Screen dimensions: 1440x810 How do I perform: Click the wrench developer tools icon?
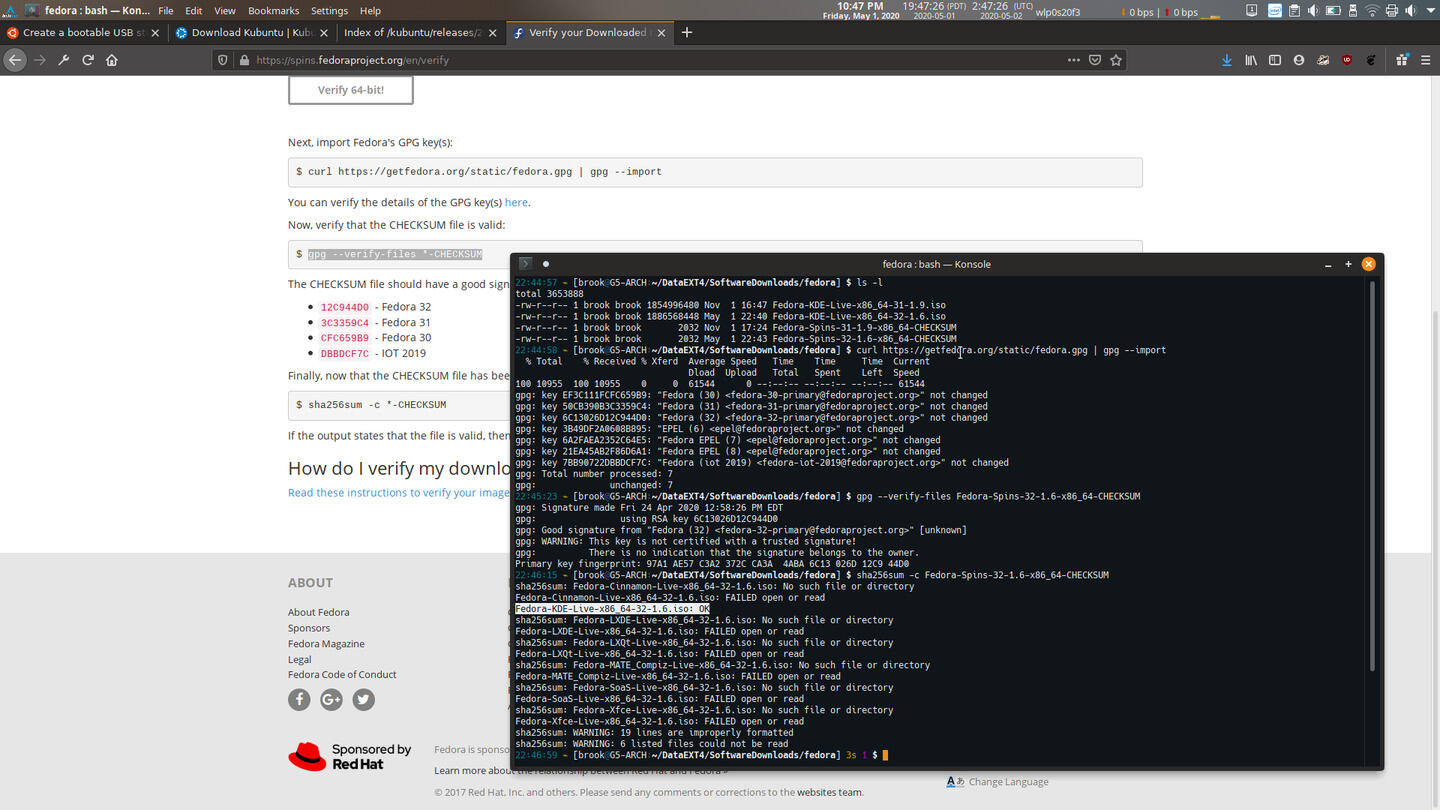point(64,60)
